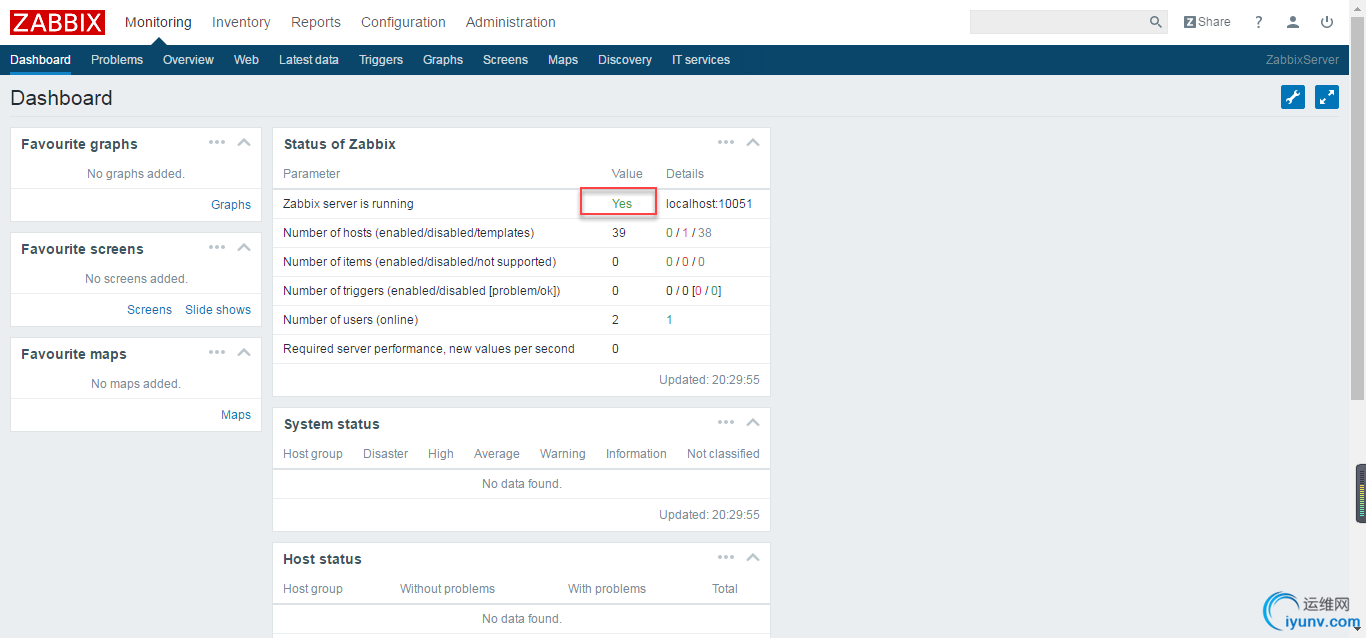The image size is (1366, 638).
Task: Click online users count link 1
Action: click(x=670, y=320)
